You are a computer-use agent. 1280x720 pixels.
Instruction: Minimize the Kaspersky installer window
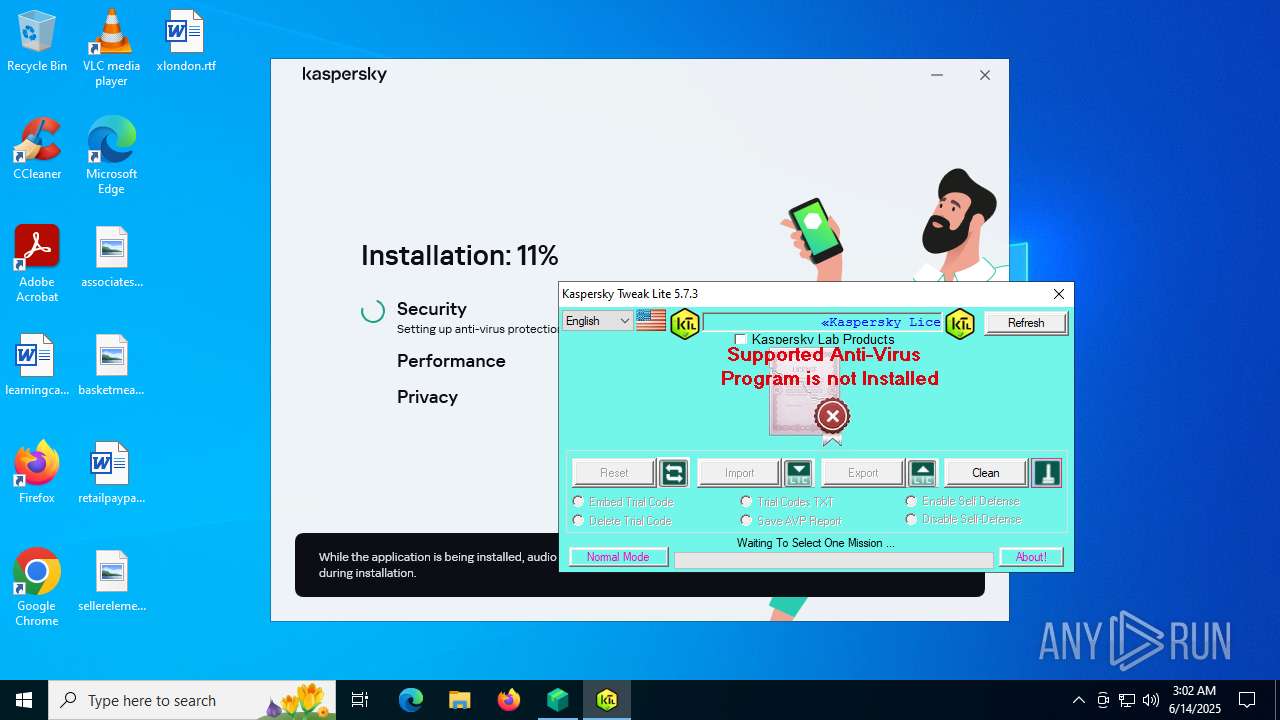point(937,75)
